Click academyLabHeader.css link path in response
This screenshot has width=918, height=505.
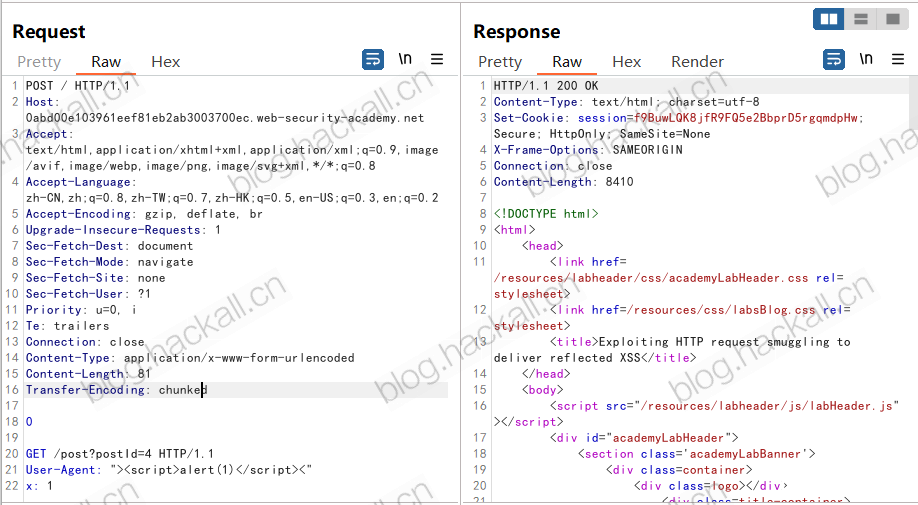(651, 278)
